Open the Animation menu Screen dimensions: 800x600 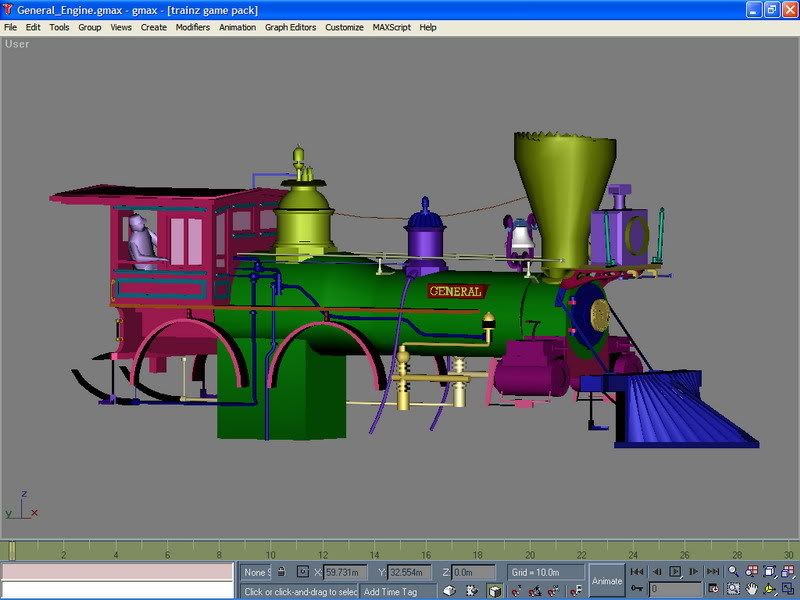pos(237,28)
